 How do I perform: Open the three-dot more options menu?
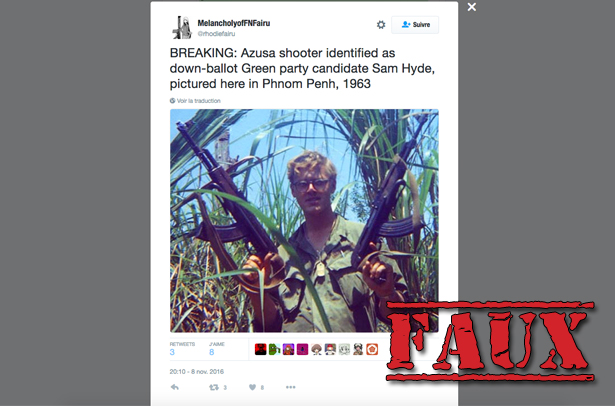coord(291,387)
